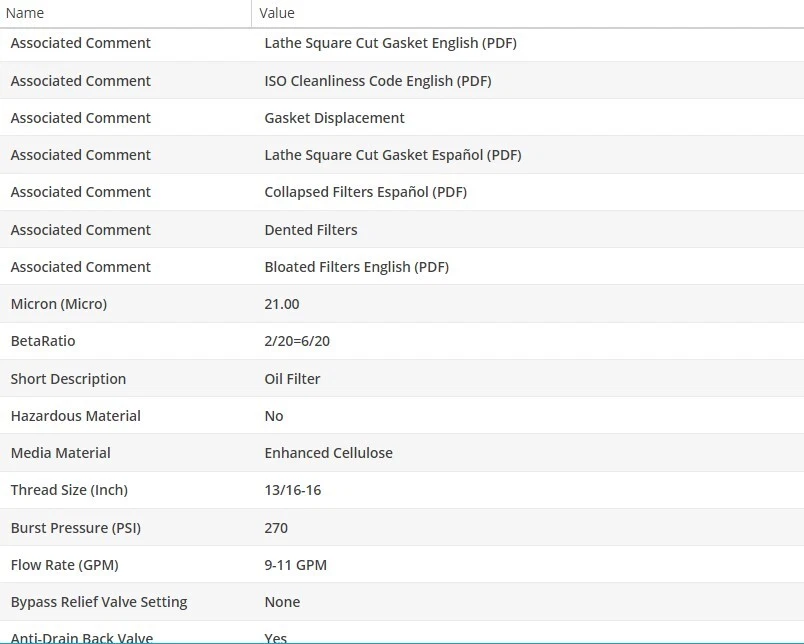Click the Anti-Drain Back Valve row label
Viewport: 804px width, 644px height.
pos(81,637)
